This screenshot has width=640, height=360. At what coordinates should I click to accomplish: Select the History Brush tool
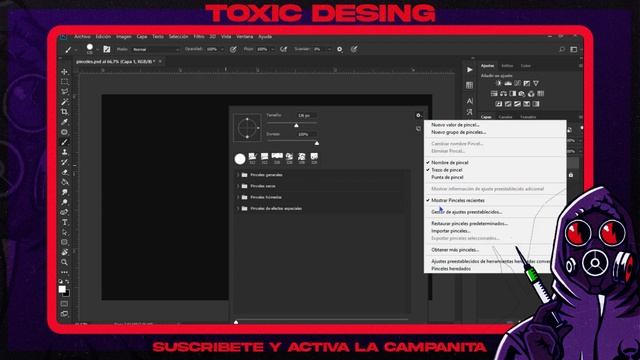64,162
